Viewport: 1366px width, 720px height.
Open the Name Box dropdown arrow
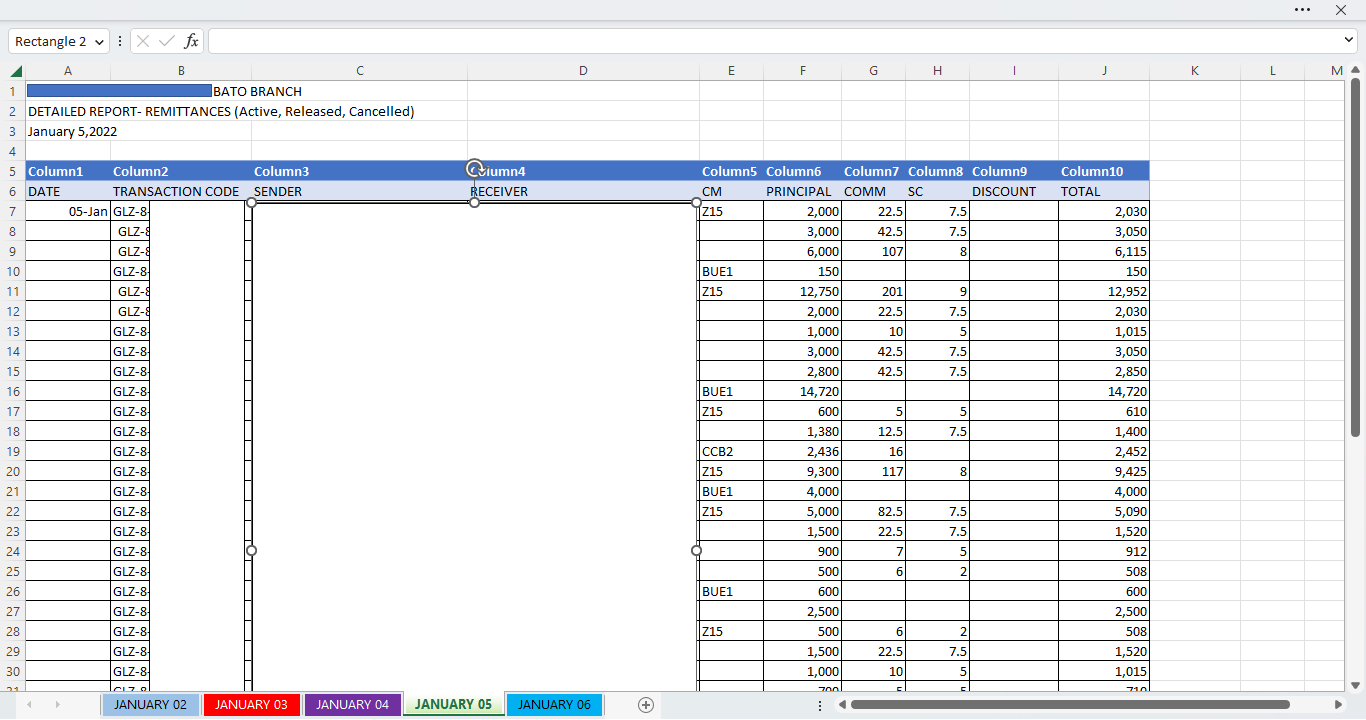pyautogui.click(x=99, y=42)
